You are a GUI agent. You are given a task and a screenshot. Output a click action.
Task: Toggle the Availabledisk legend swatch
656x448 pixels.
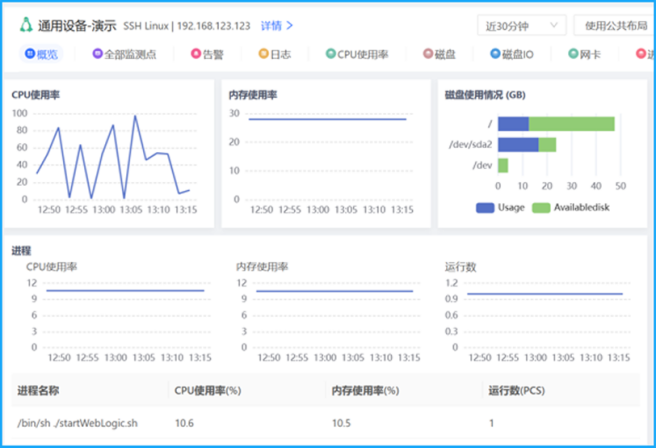point(541,207)
